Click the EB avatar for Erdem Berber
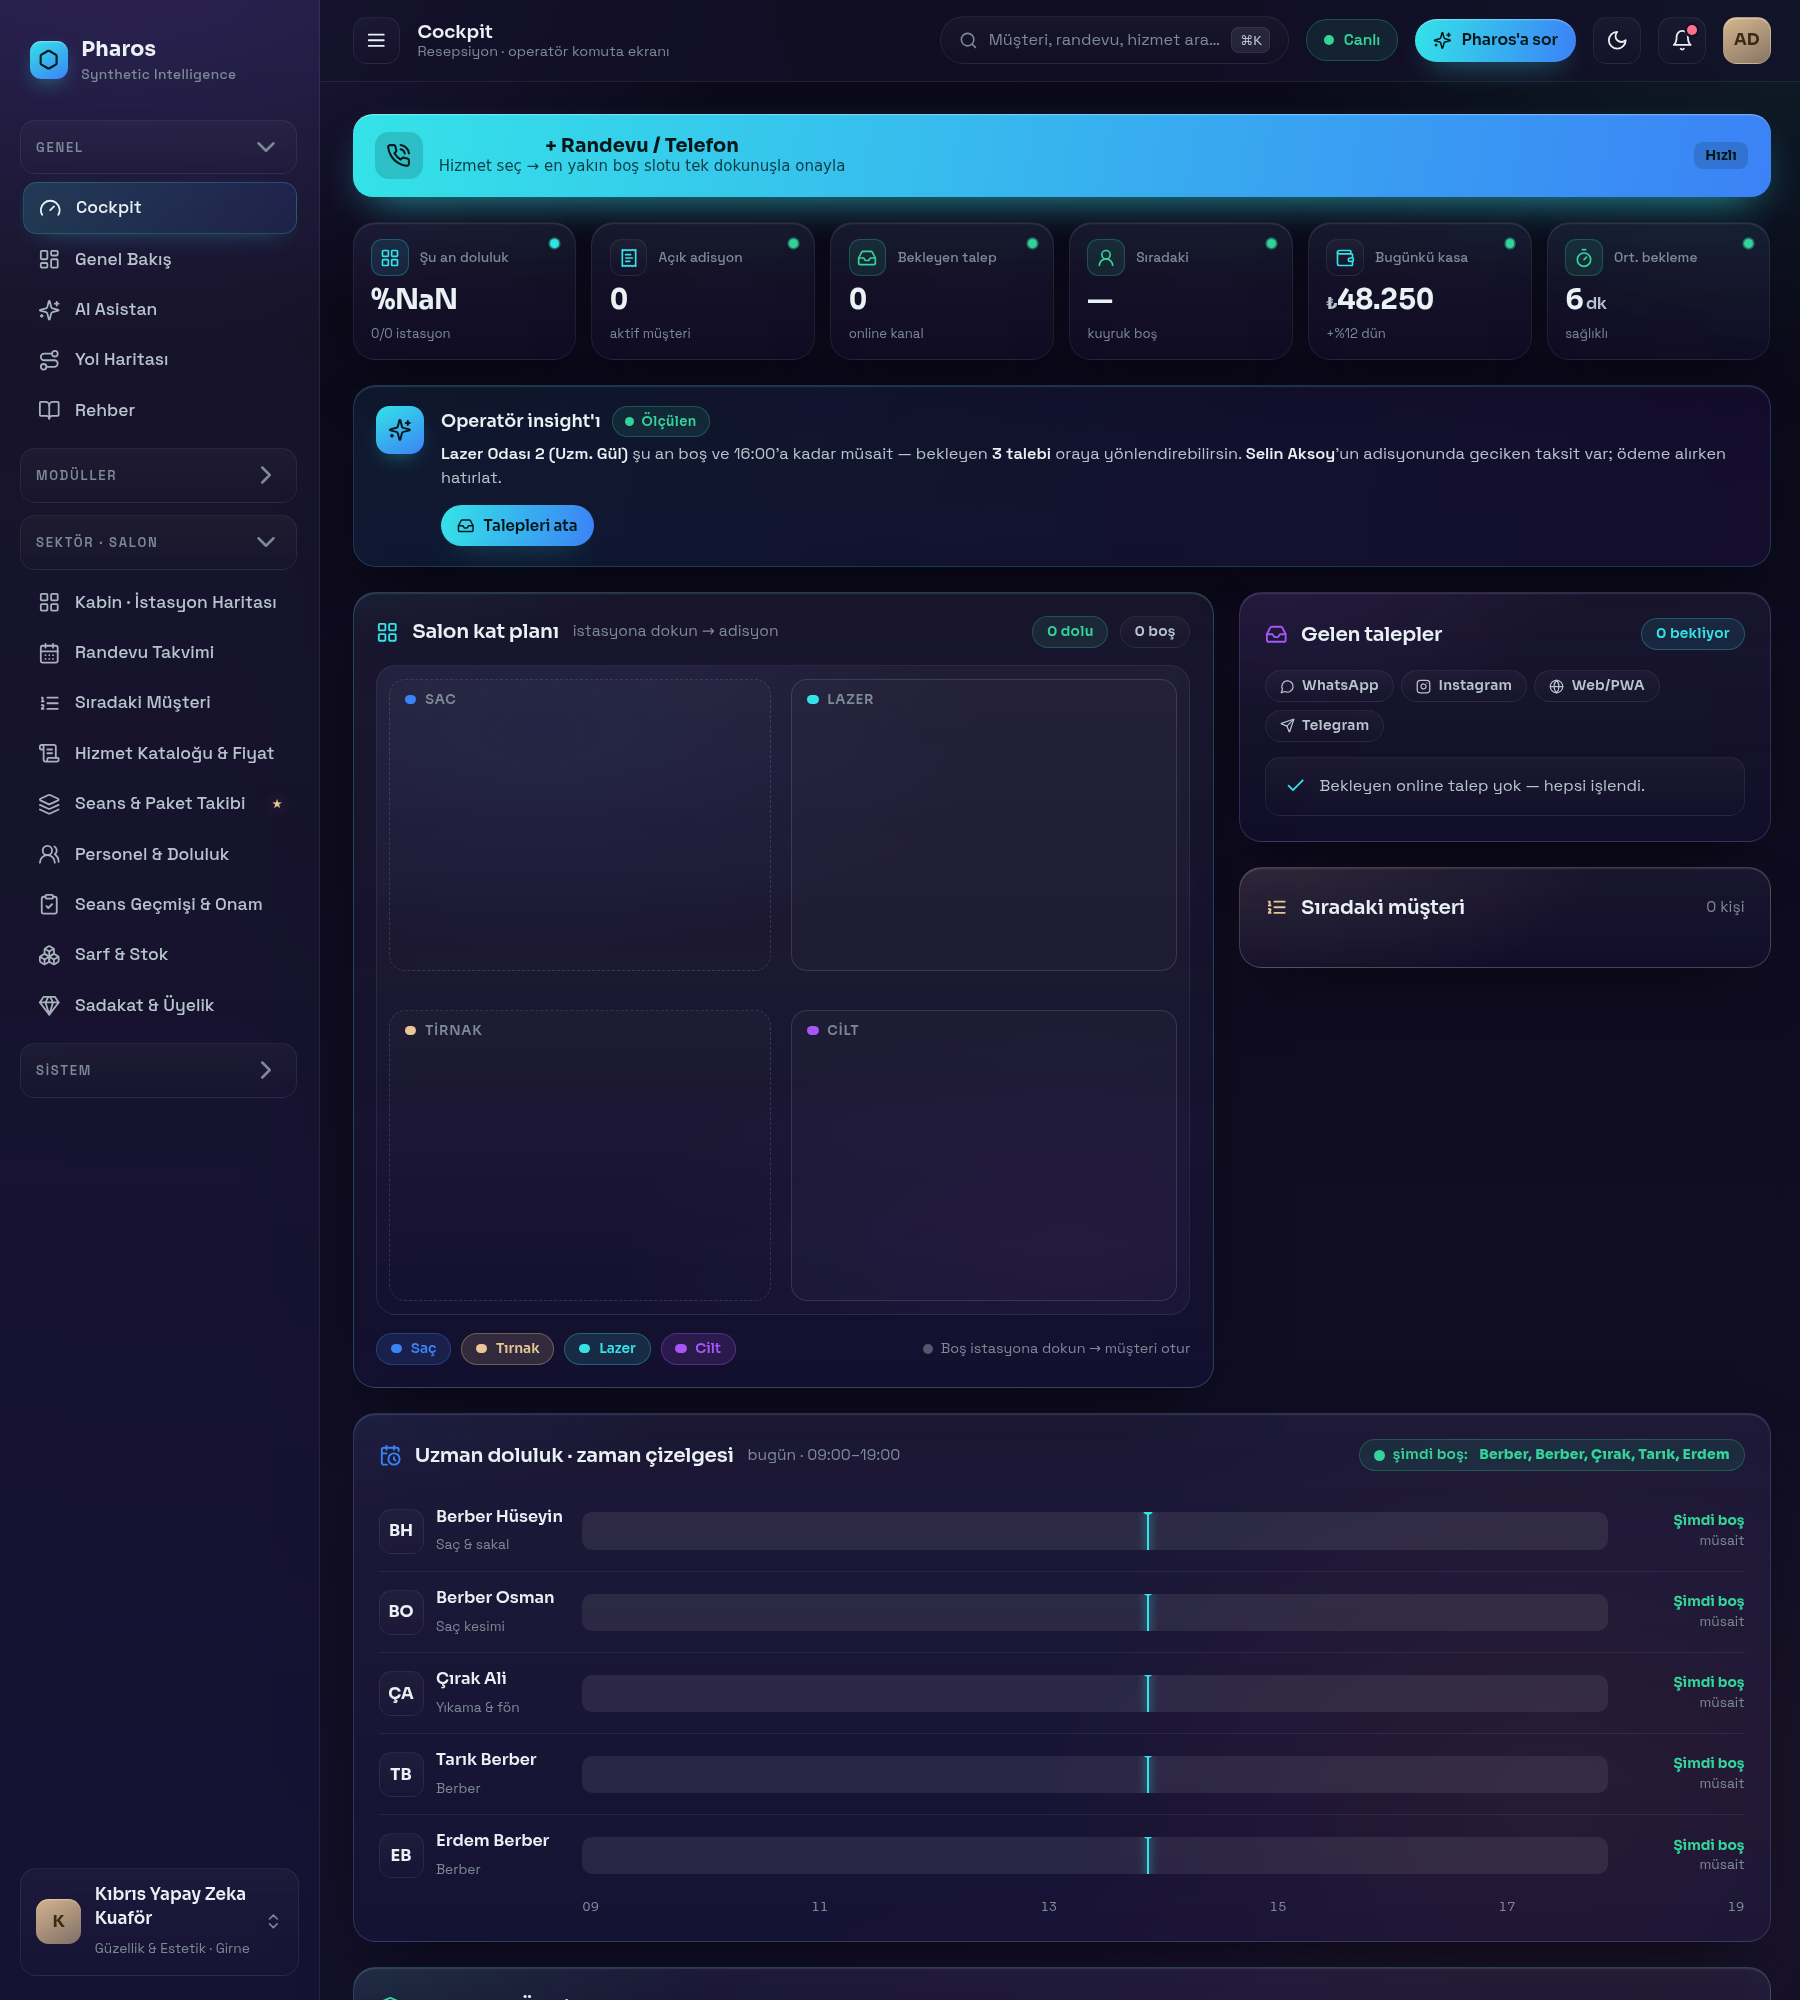 pos(401,1855)
